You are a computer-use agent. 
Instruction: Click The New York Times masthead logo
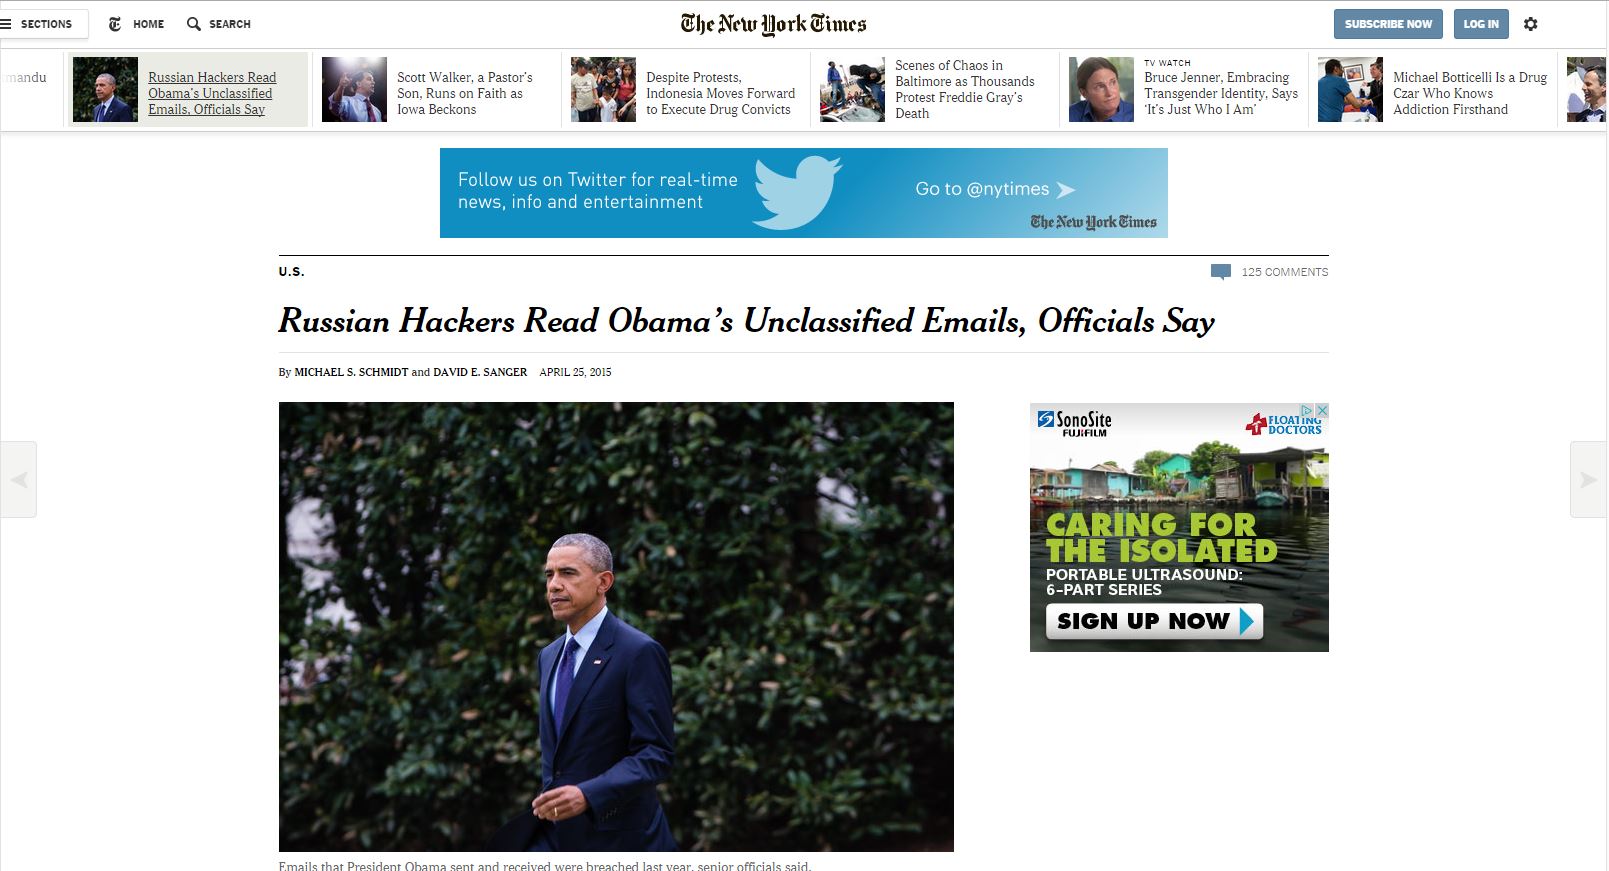(x=773, y=24)
